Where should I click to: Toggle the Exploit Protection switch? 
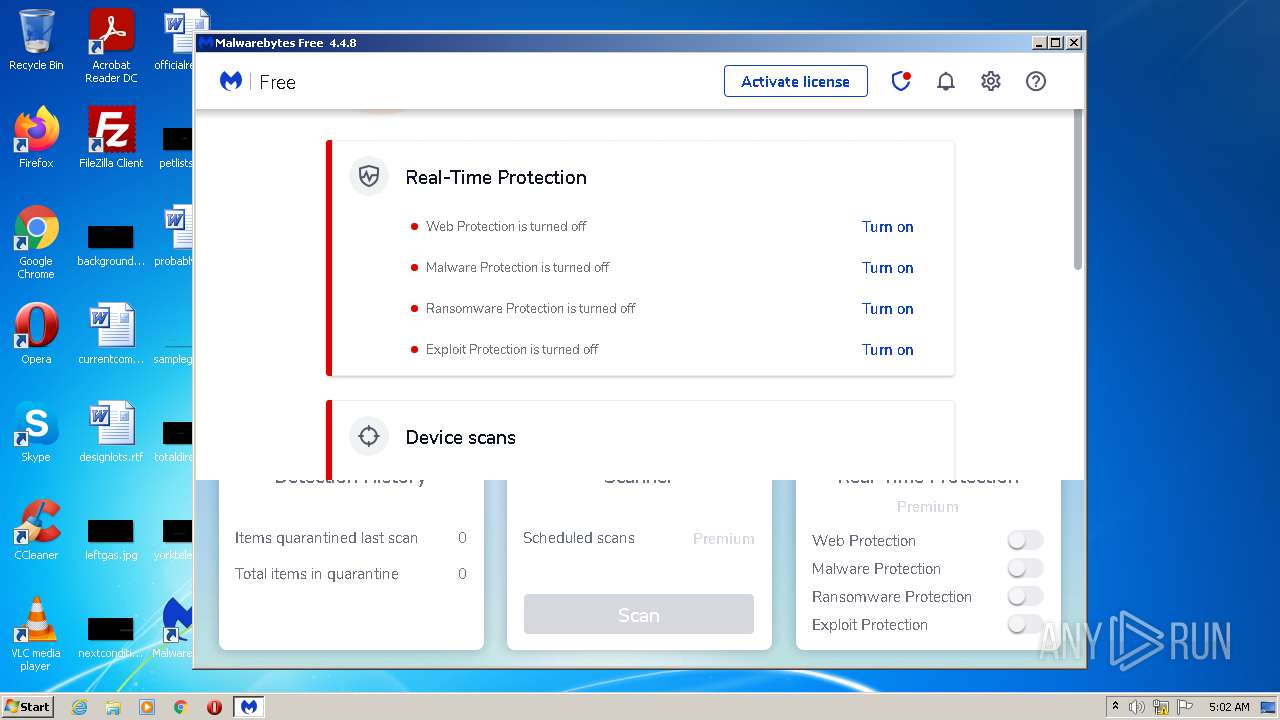click(1025, 624)
